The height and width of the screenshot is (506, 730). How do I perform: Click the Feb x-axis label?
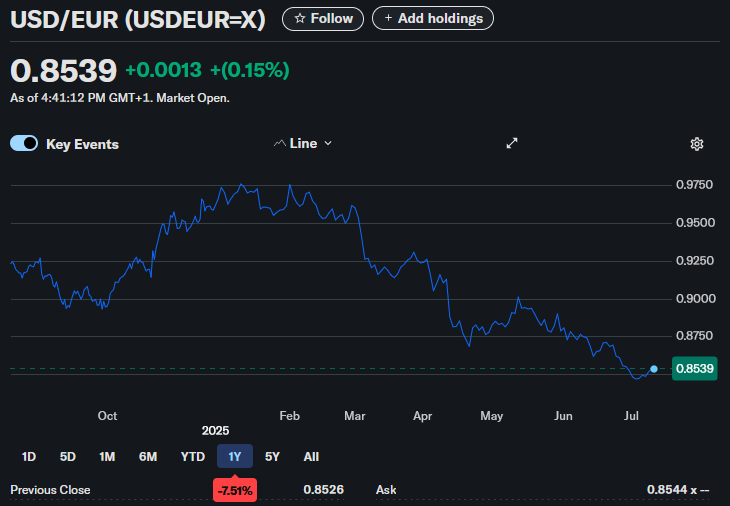(289, 416)
